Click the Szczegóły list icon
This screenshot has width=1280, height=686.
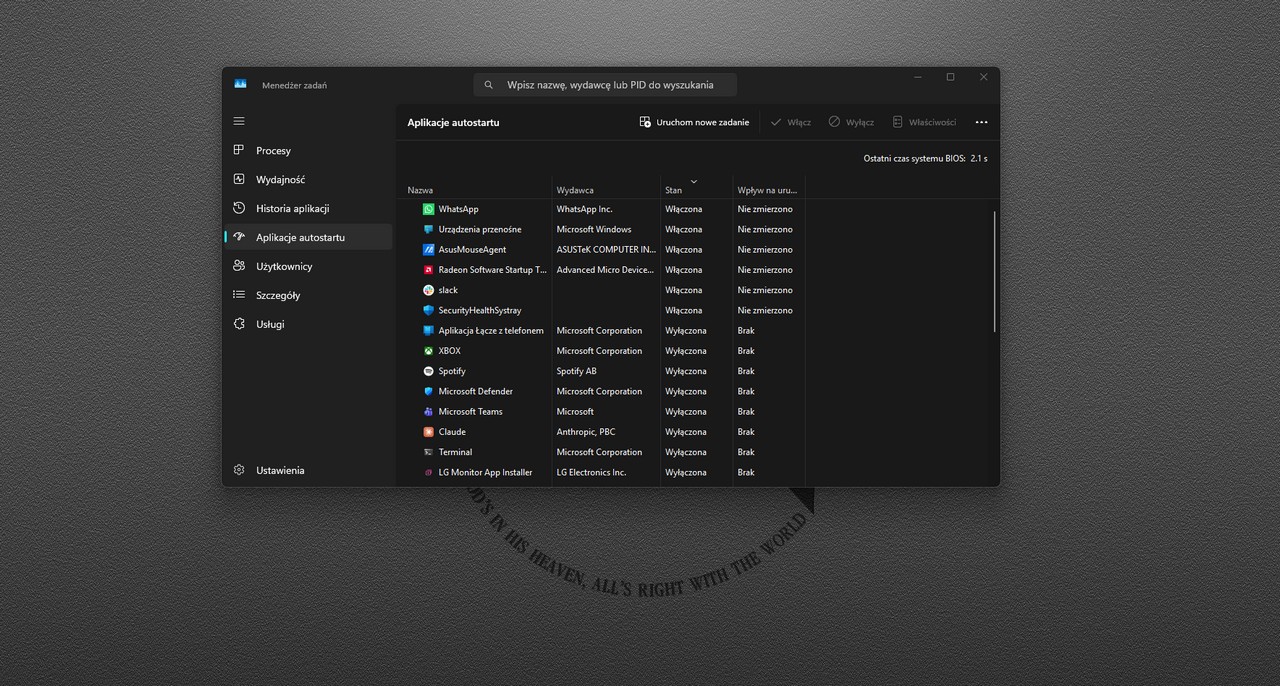click(239, 295)
